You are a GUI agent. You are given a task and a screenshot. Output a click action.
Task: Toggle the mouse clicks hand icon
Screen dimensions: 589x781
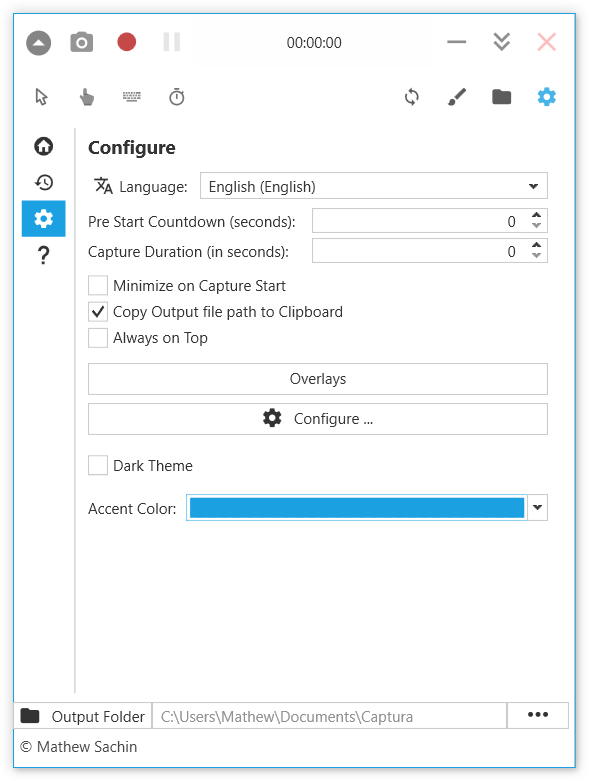point(87,97)
